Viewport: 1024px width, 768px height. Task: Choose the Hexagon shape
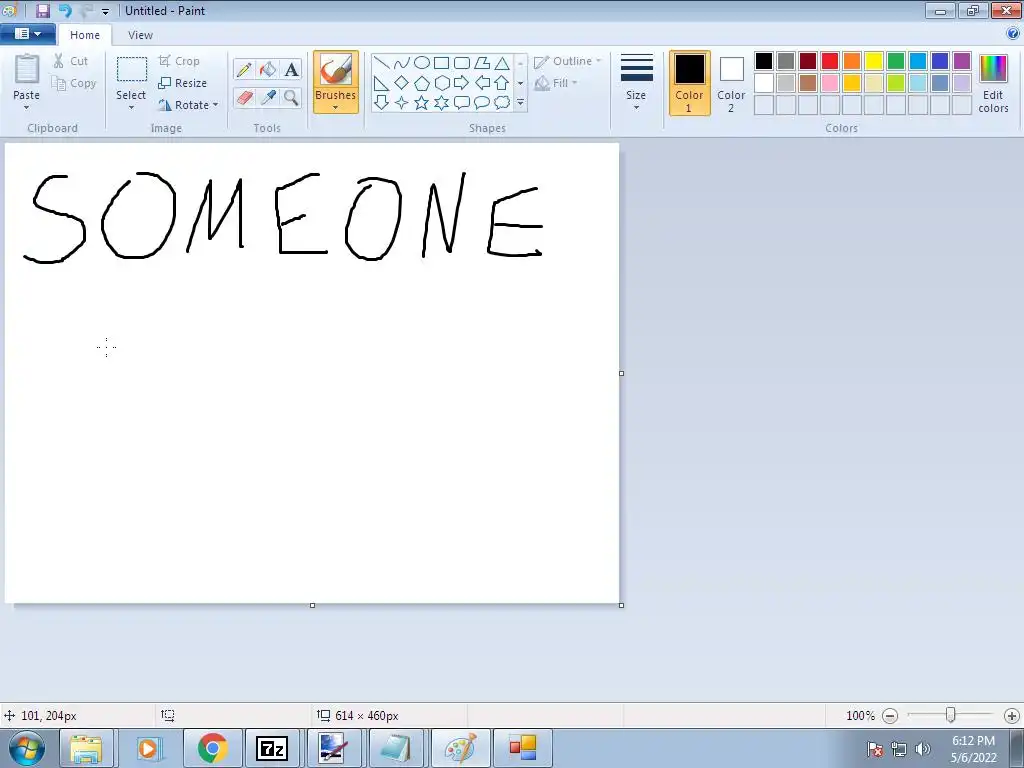(442, 83)
